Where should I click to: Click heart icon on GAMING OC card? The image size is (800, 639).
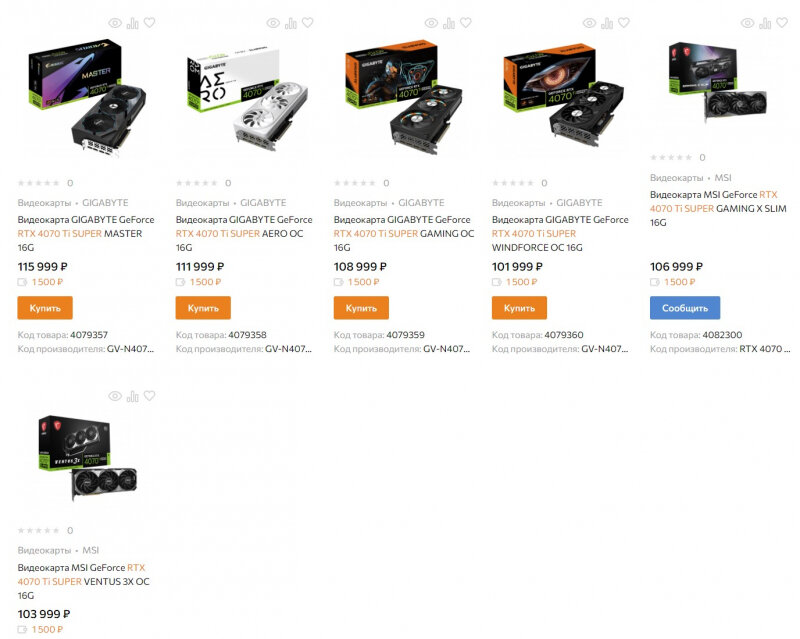tap(465, 22)
